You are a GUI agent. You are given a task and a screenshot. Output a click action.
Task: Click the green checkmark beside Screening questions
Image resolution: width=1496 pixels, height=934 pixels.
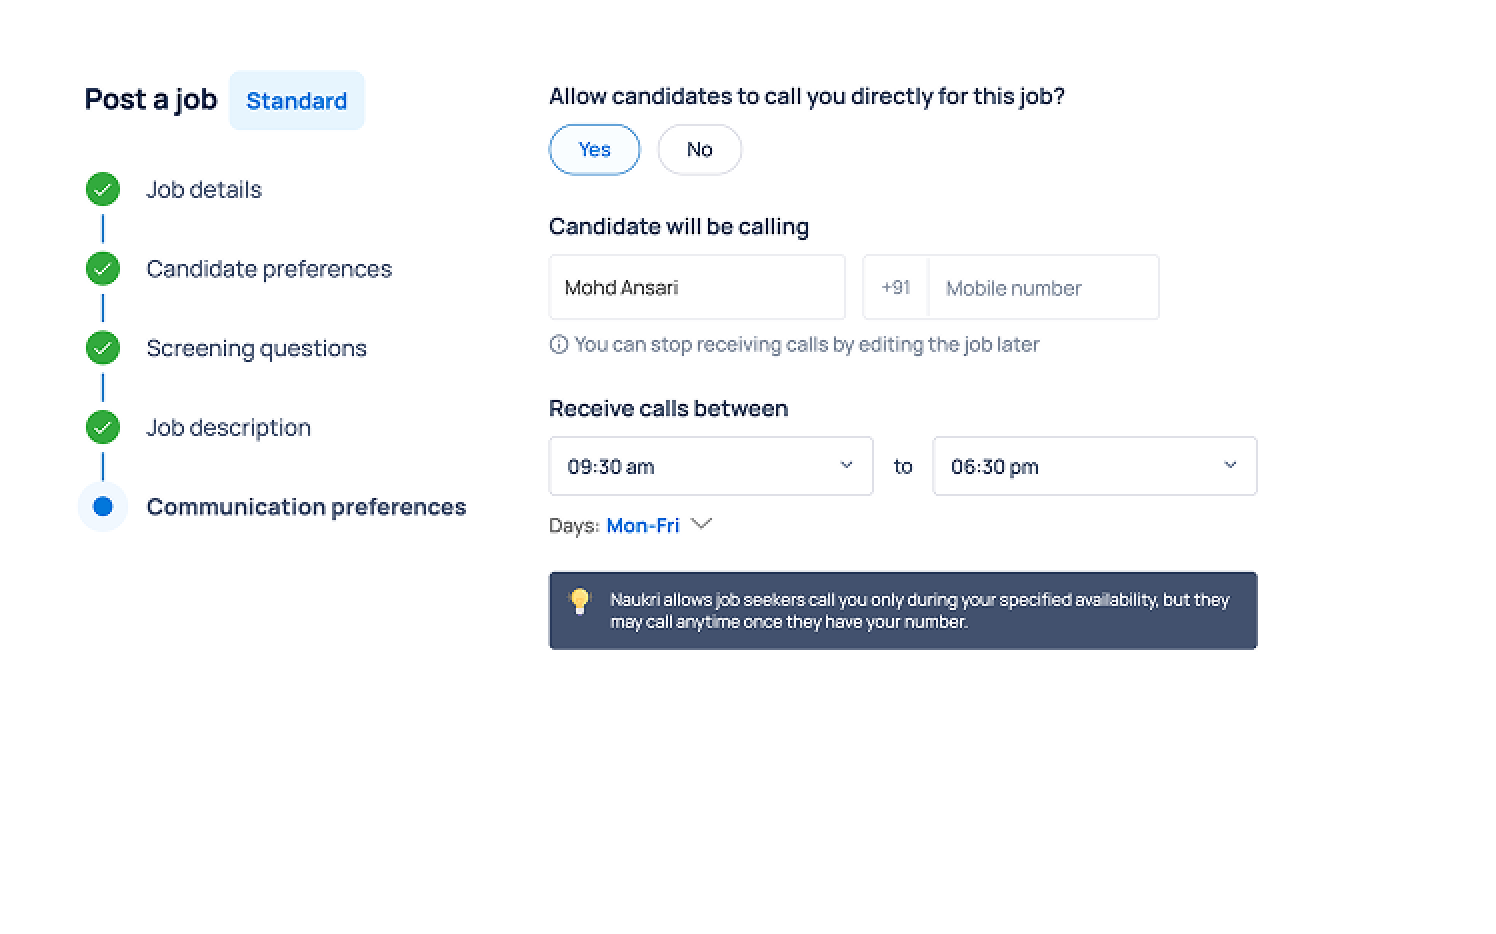click(102, 348)
